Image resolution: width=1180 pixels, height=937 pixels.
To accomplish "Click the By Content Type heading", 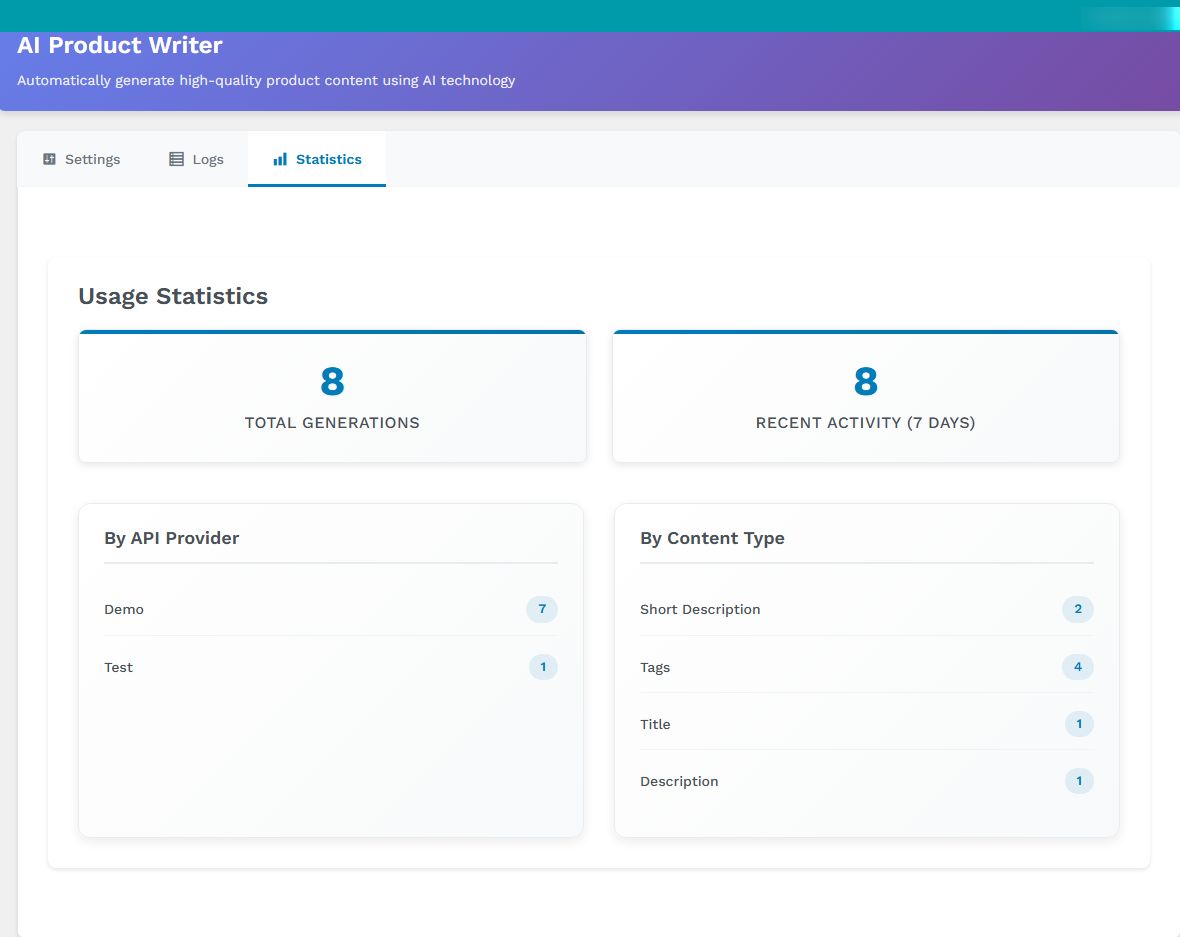I will pos(712,538).
